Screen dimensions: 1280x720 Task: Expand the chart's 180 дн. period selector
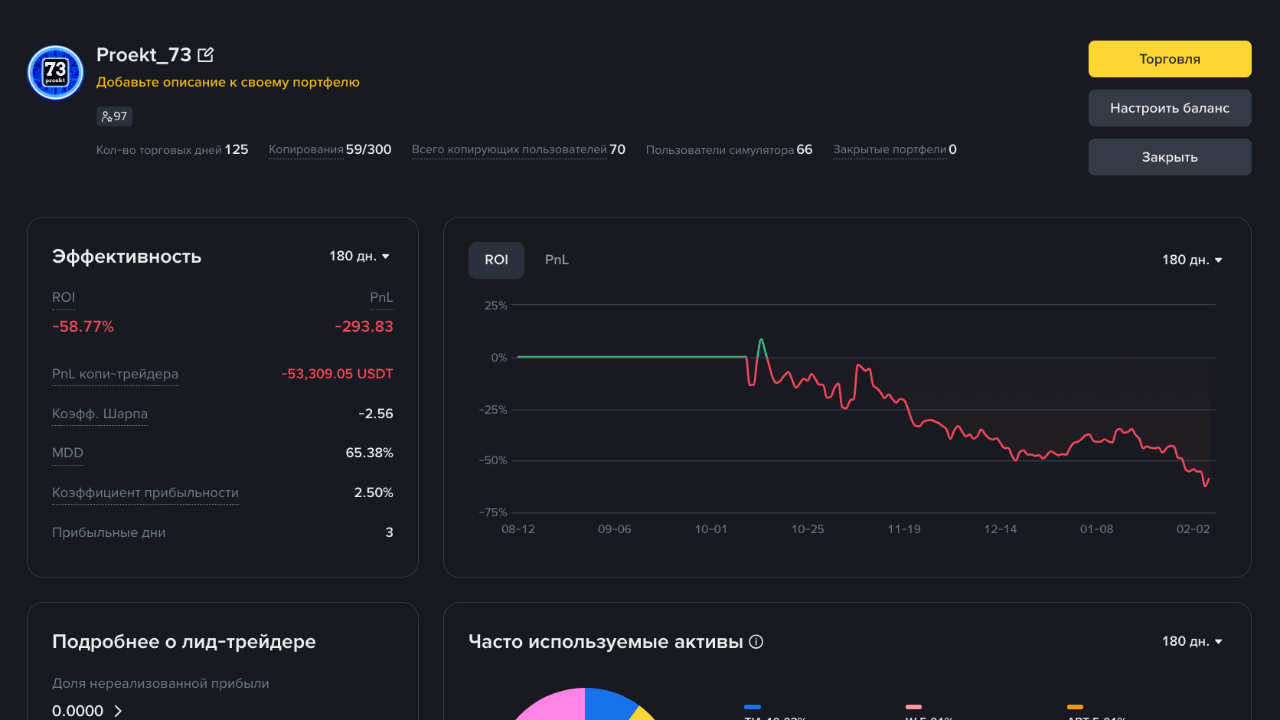tap(1192, 260)
